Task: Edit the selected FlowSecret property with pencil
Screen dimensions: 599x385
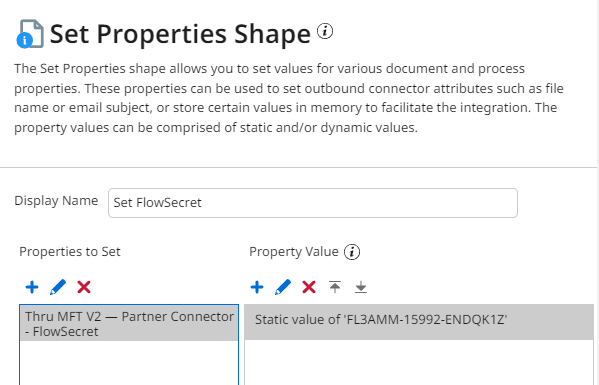Action: (x=58, y=287)
